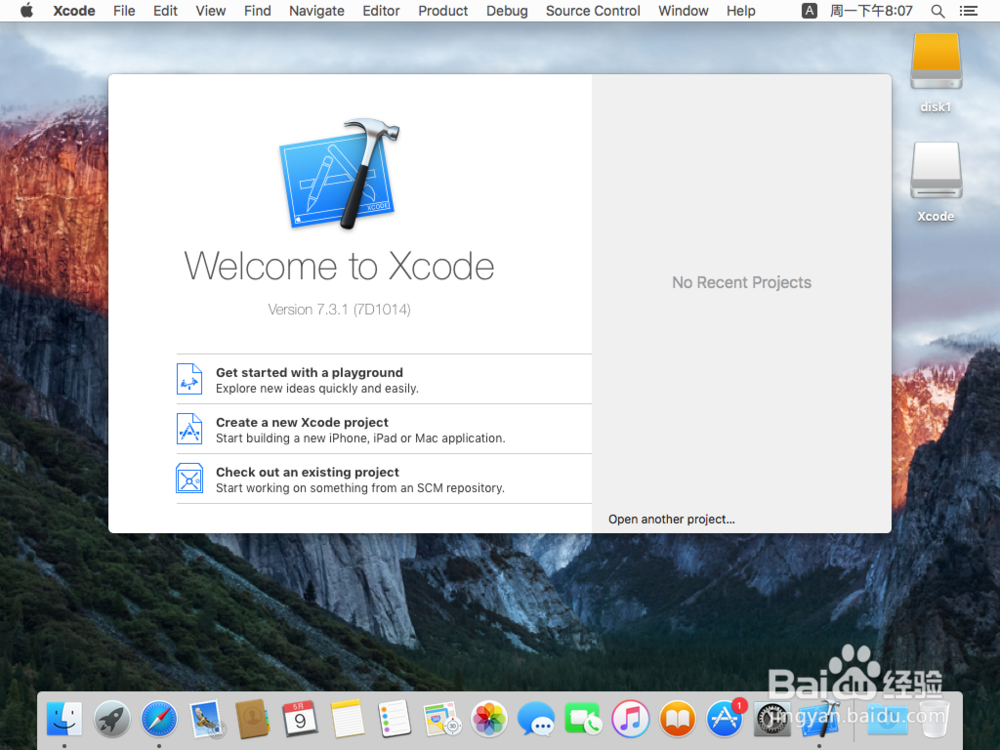This screenshot has height=750, width=1000.
Task: Click the large Xcode hammer logo
Action: [x=339, y=173]
